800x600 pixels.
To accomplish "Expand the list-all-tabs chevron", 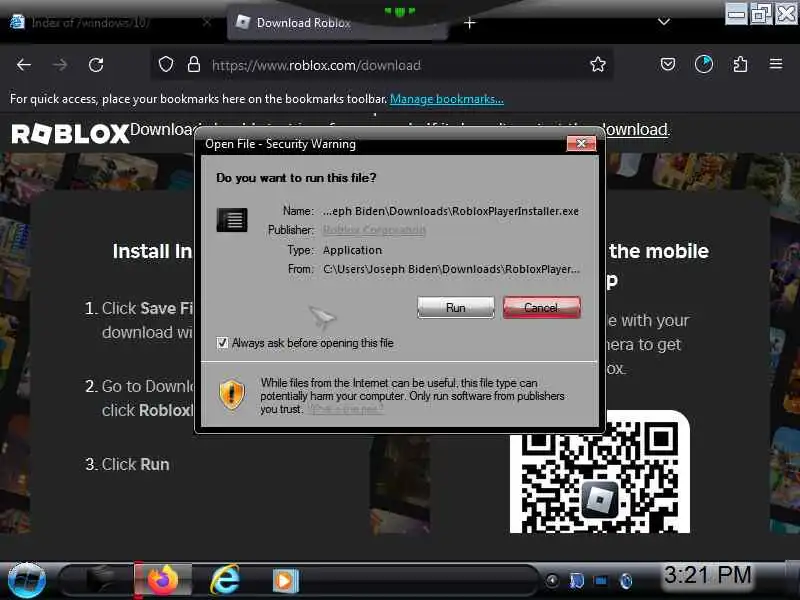I will click(664, 22).
